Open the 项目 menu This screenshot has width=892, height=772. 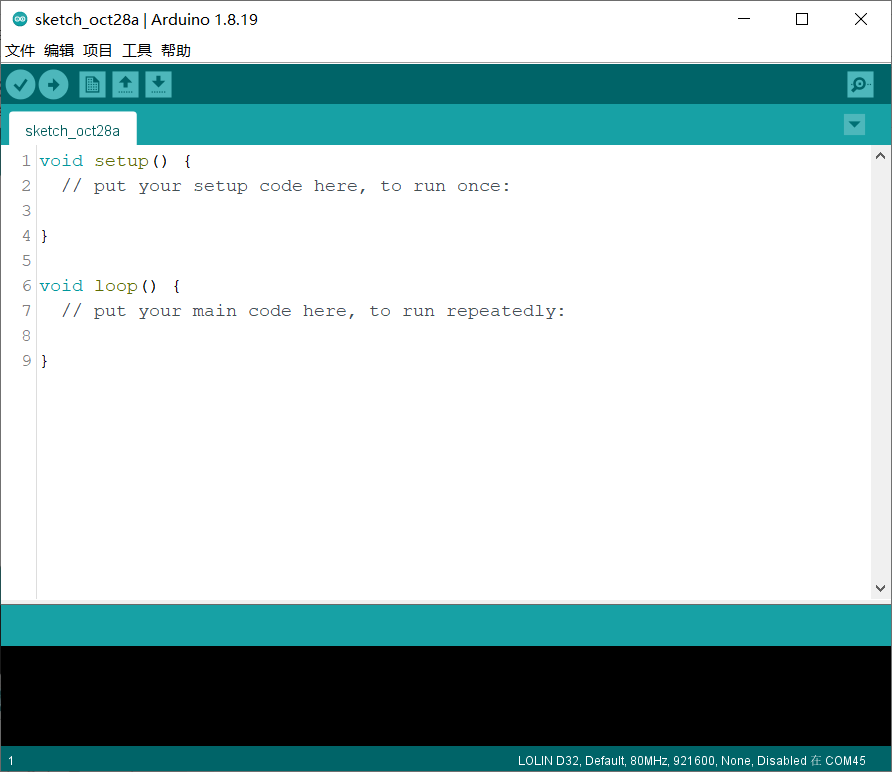(97, 51)
